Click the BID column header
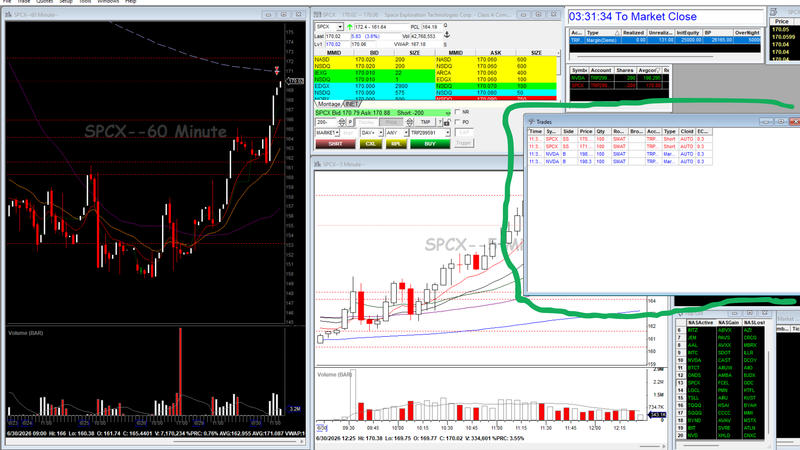 click(374, 53)
